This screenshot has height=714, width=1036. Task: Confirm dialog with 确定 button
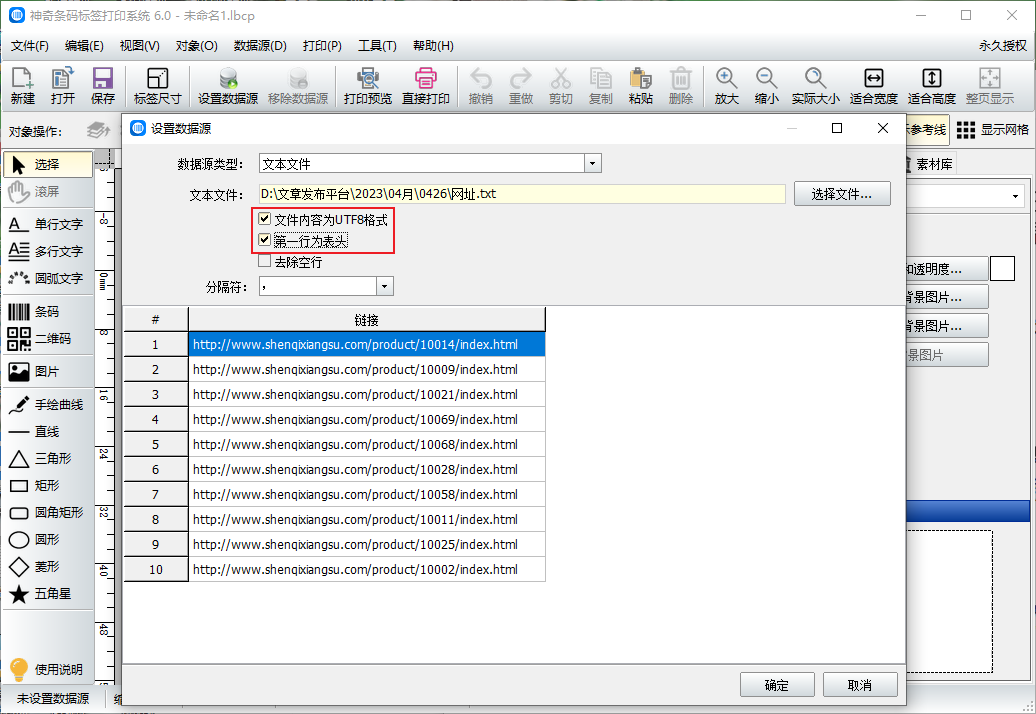pos(776,685)
